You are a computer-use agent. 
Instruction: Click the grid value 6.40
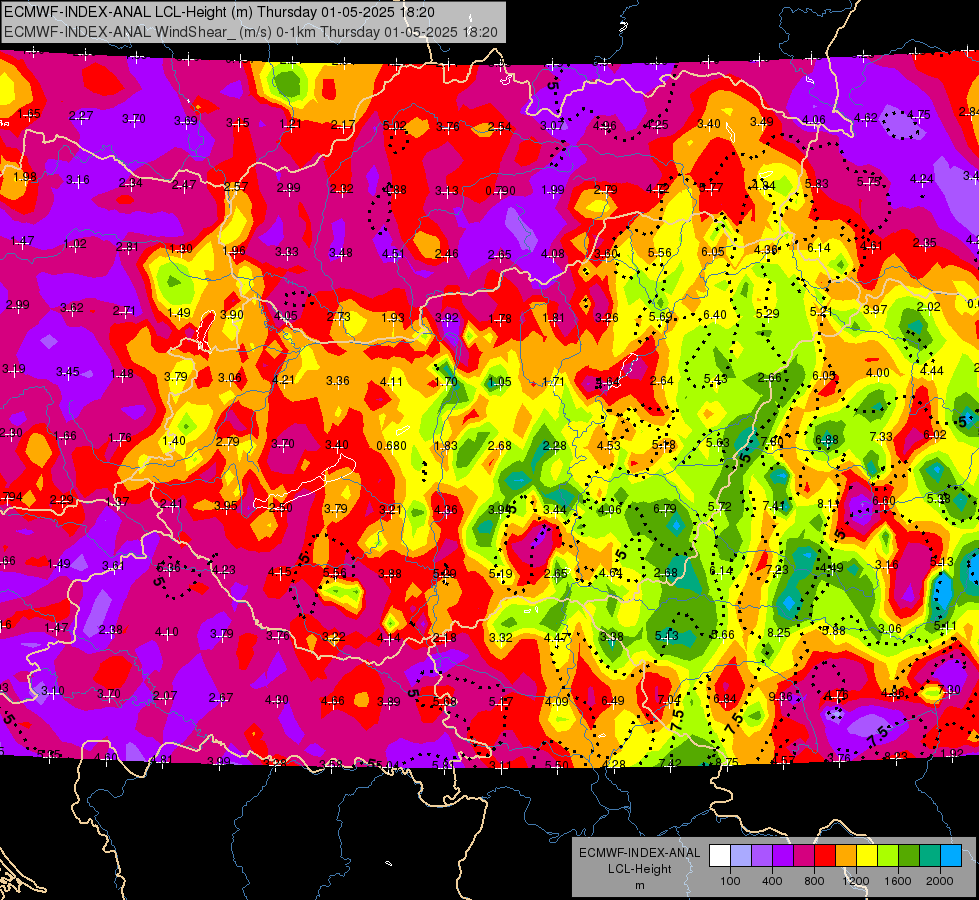point(715,315)
